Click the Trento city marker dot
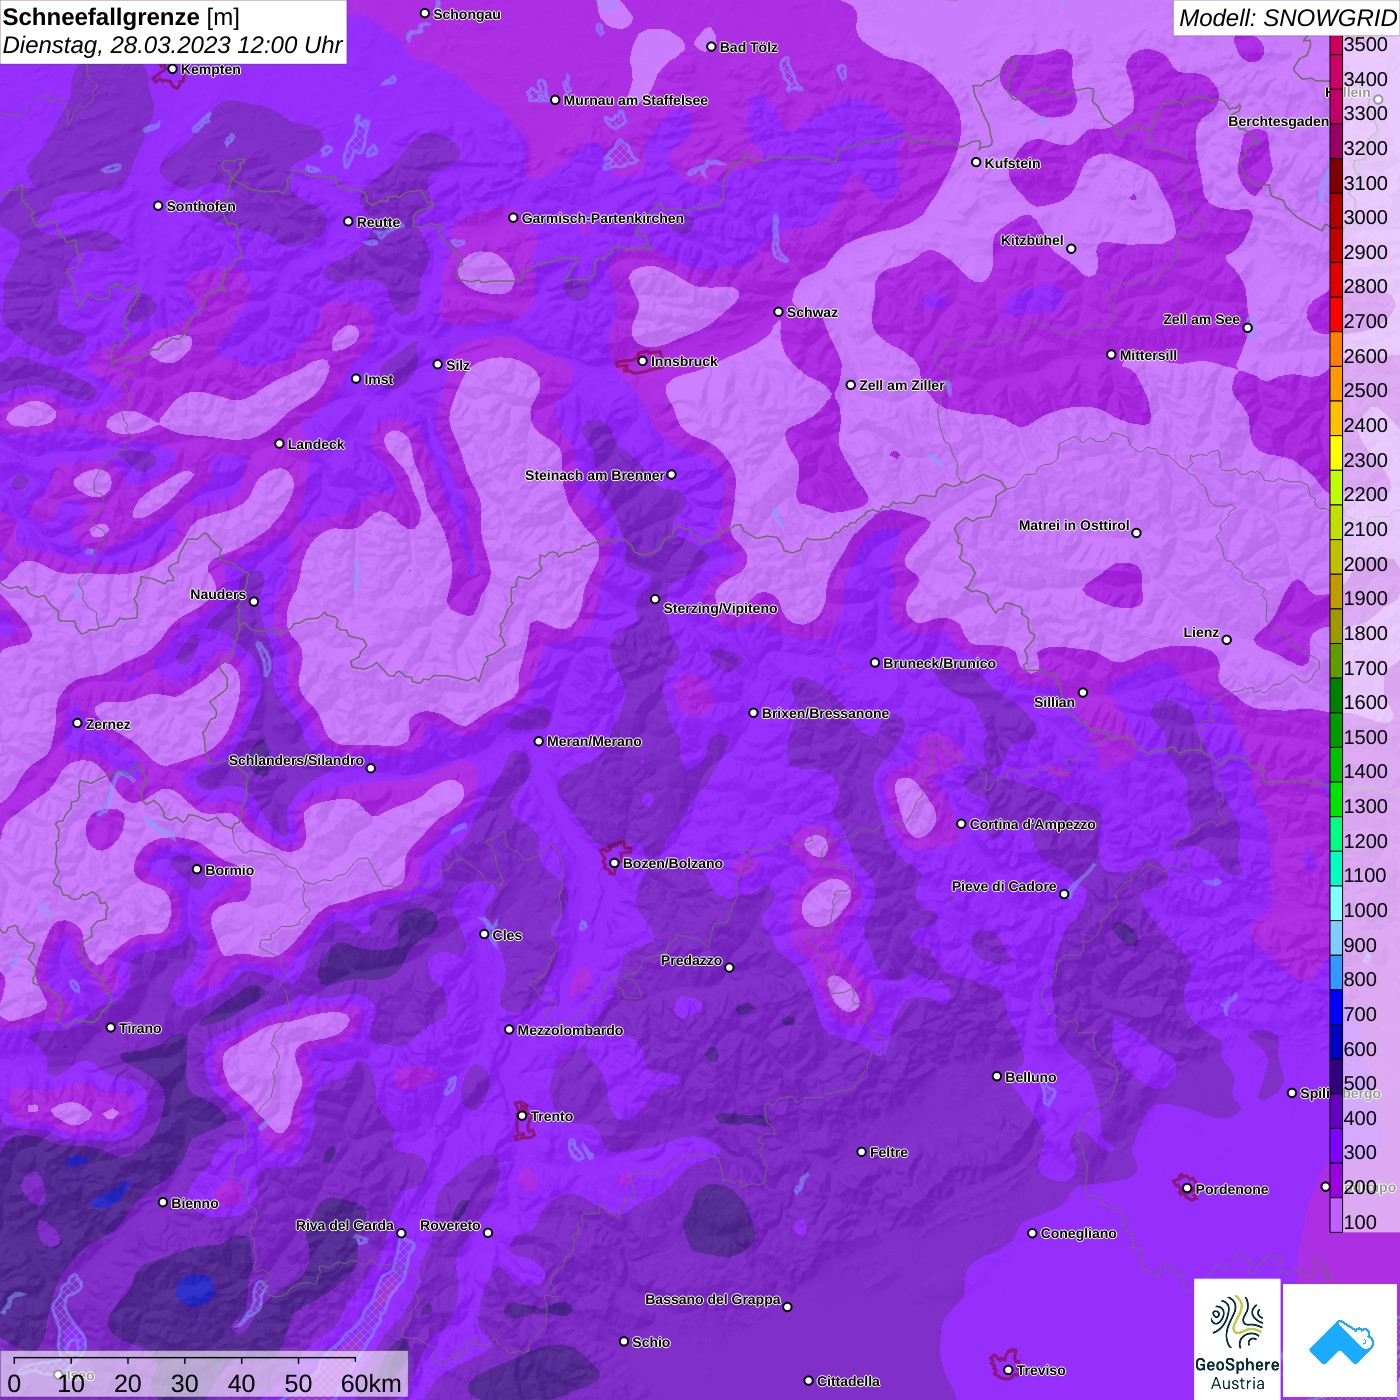This screenshot has width=1400, height=1400. [x=522, y=1116]
